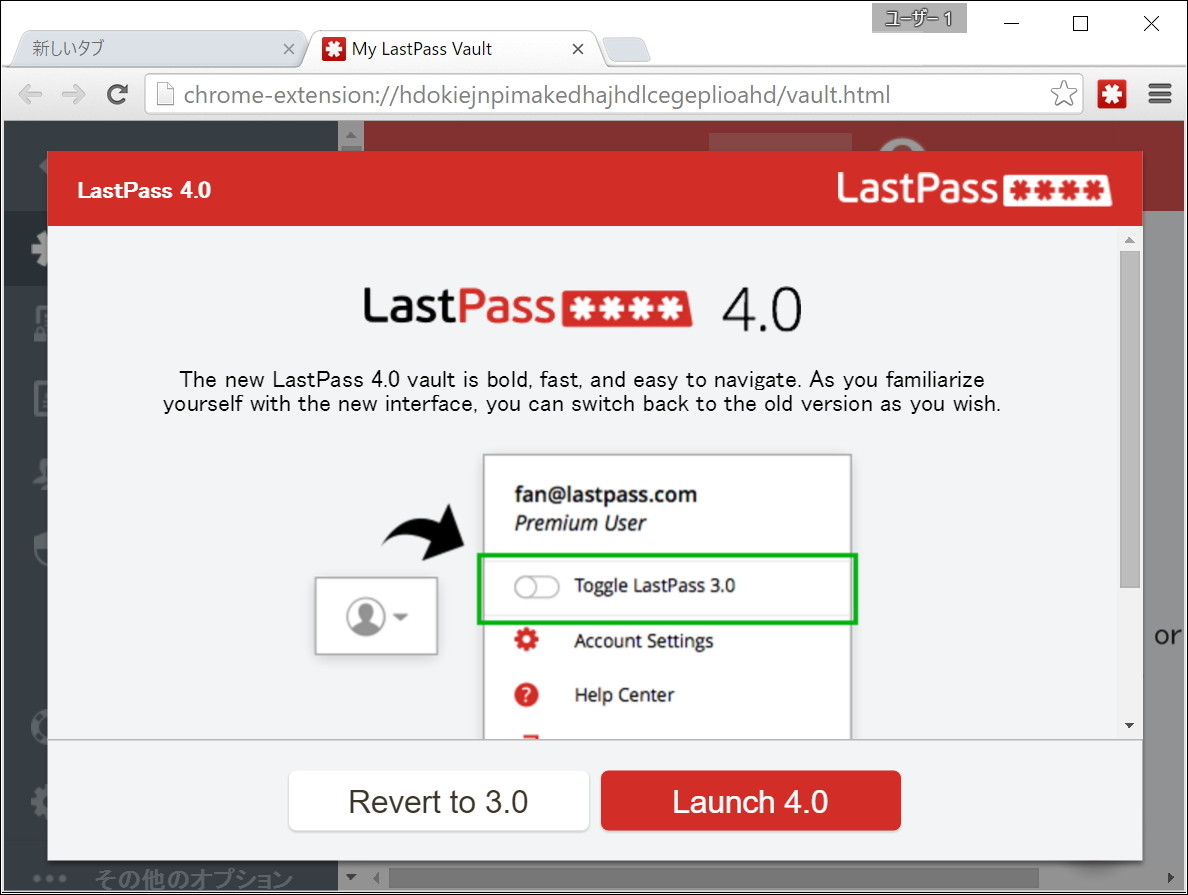Click the Revert to 3.0 button

[x=439, y=801]
